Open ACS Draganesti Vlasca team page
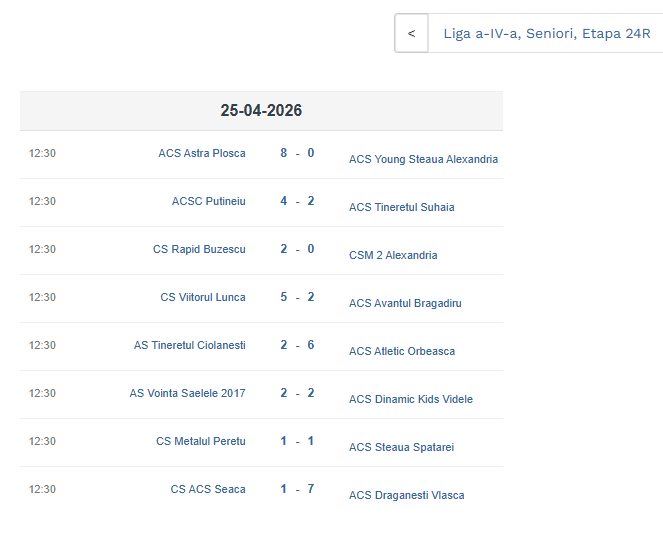Image resolution: width=663 pixels, height=536 pixels. click(406, 495)
